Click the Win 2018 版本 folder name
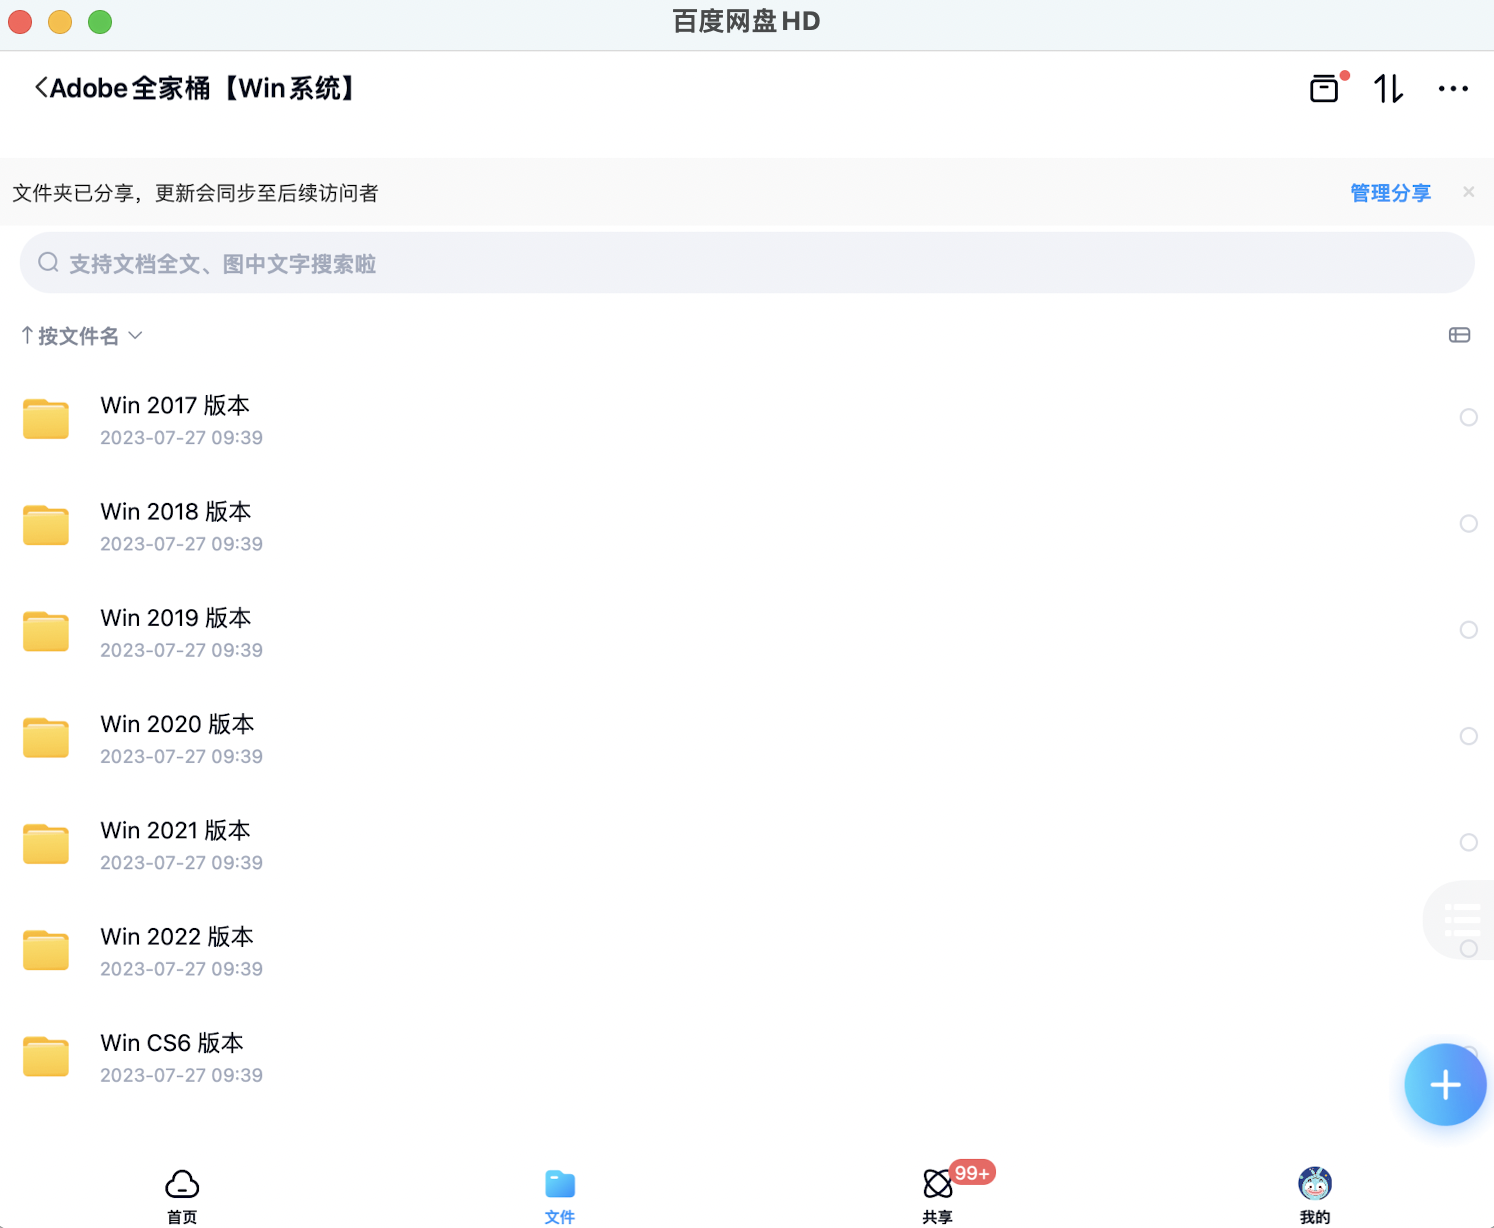Viewport: 1494px width, 1228px height. coord(175,511)
